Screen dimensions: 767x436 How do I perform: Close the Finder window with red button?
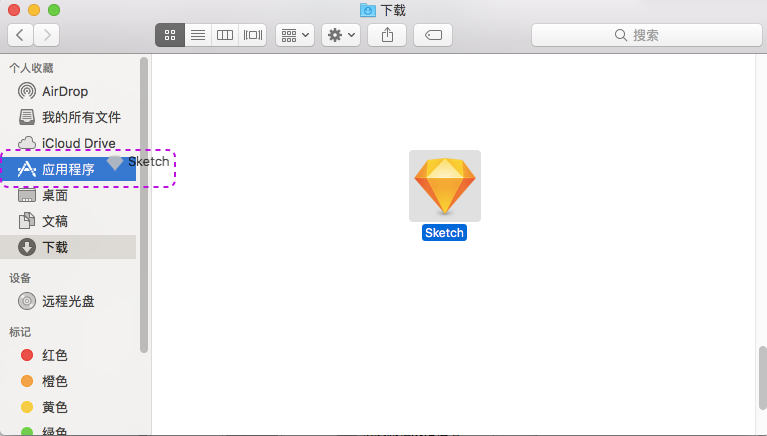pyautogui.click(x=14, y=10)
